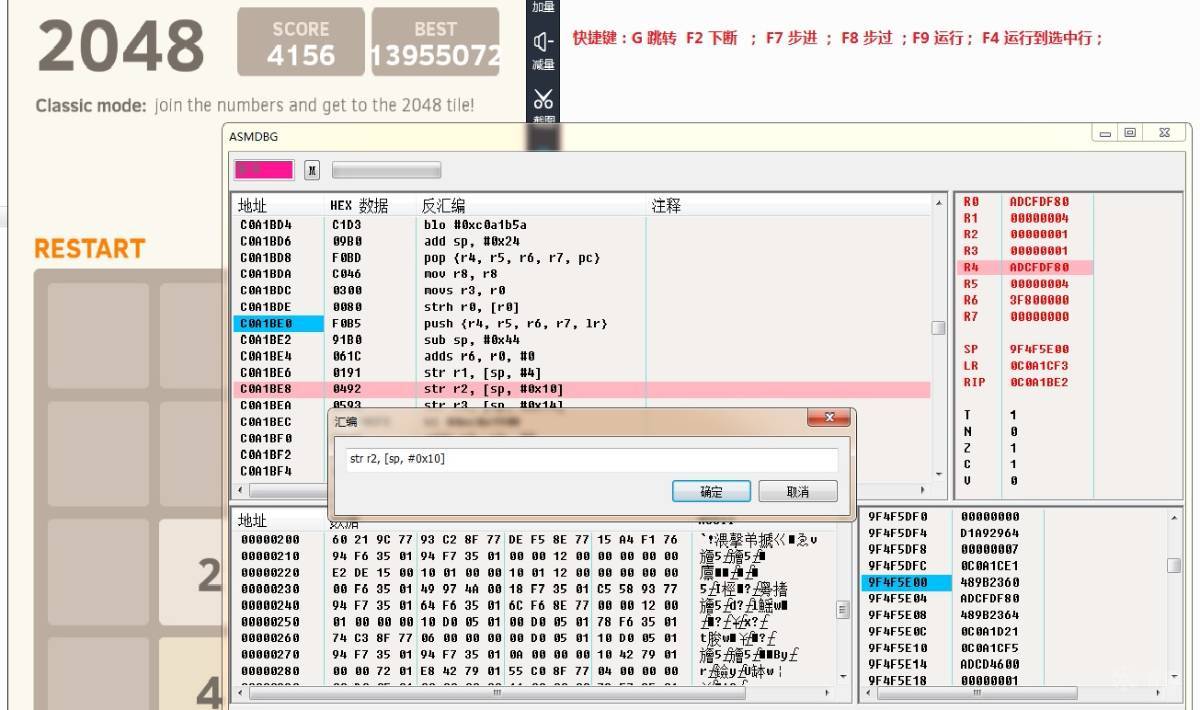
Task: Select the SP register value 9F4F5E00
Action: click(1039, 350)
